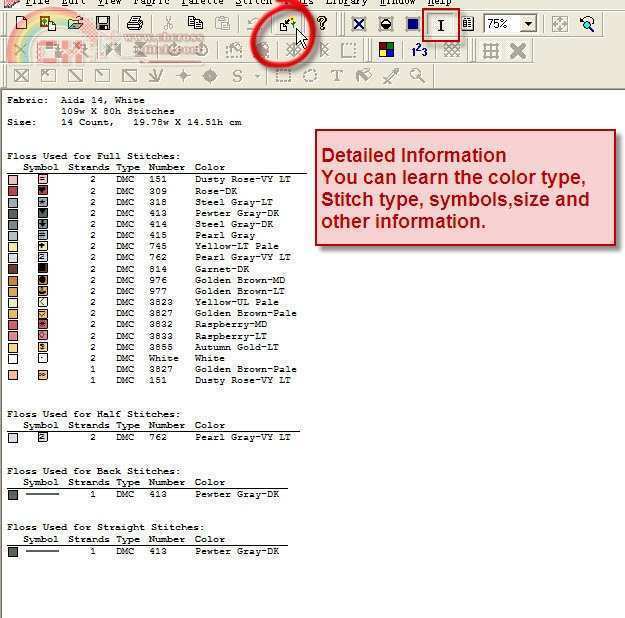Click Pewter Gray-DK swatch under Straight Stitches
This screenshot has height=618, width=625.
[13, 552]
